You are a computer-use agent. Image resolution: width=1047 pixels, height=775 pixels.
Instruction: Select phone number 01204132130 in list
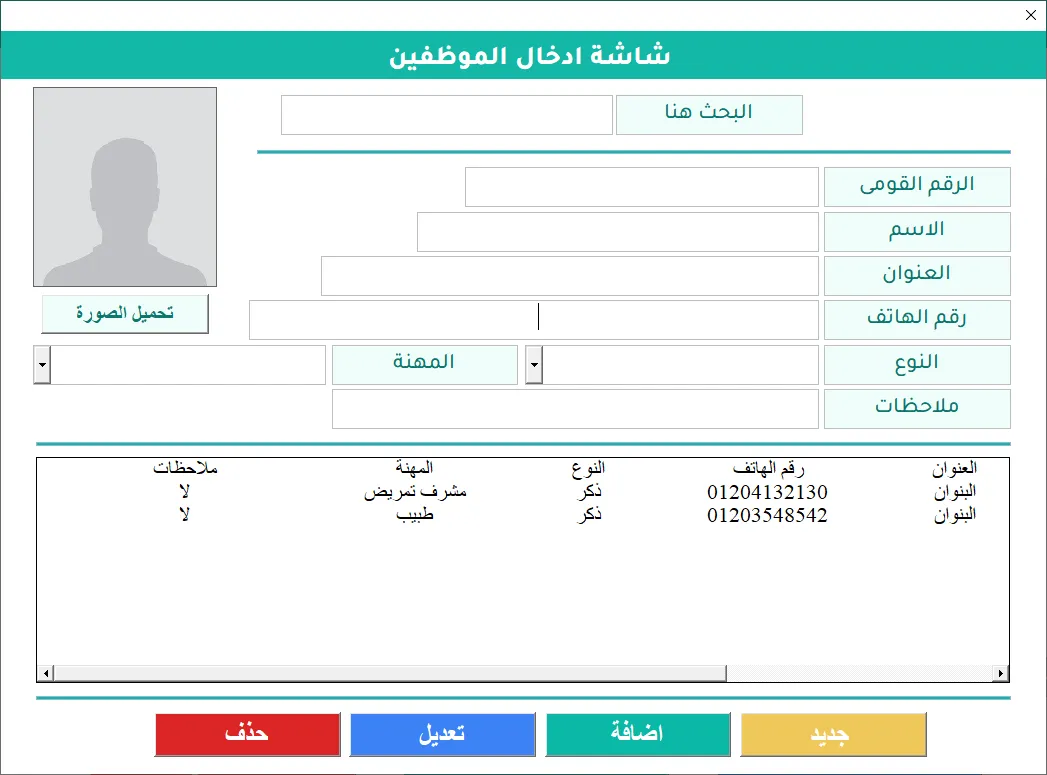pos(767,492)
